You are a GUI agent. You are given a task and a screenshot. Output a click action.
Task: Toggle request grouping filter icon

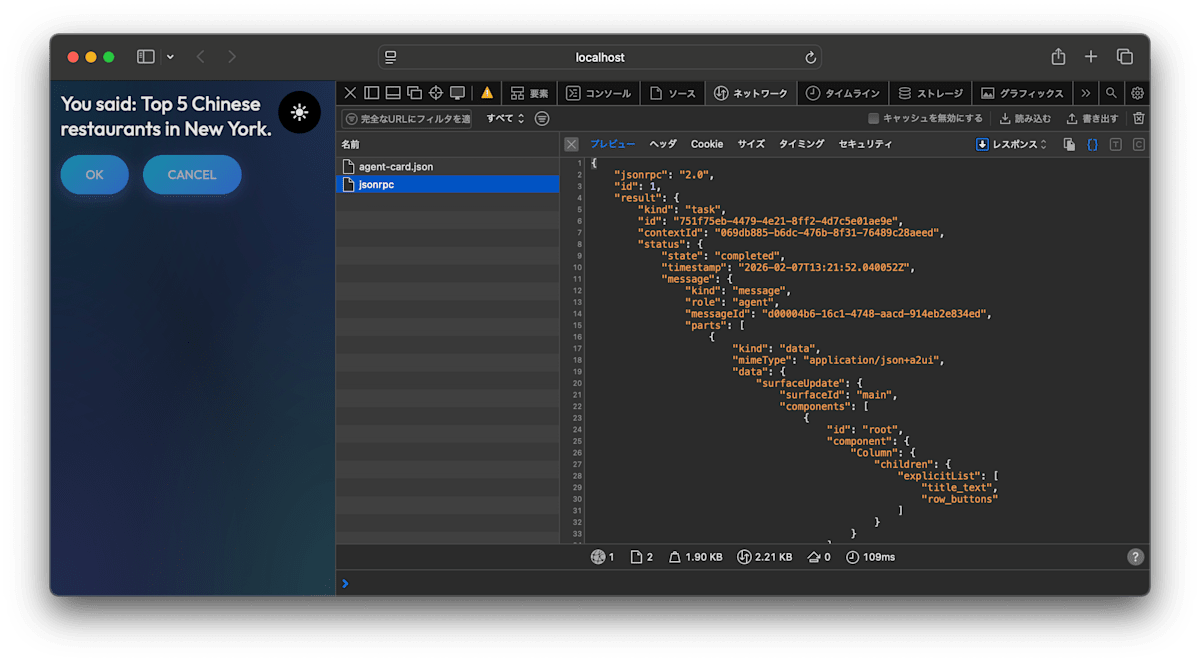pyautogui.click(x=542, y=119)
